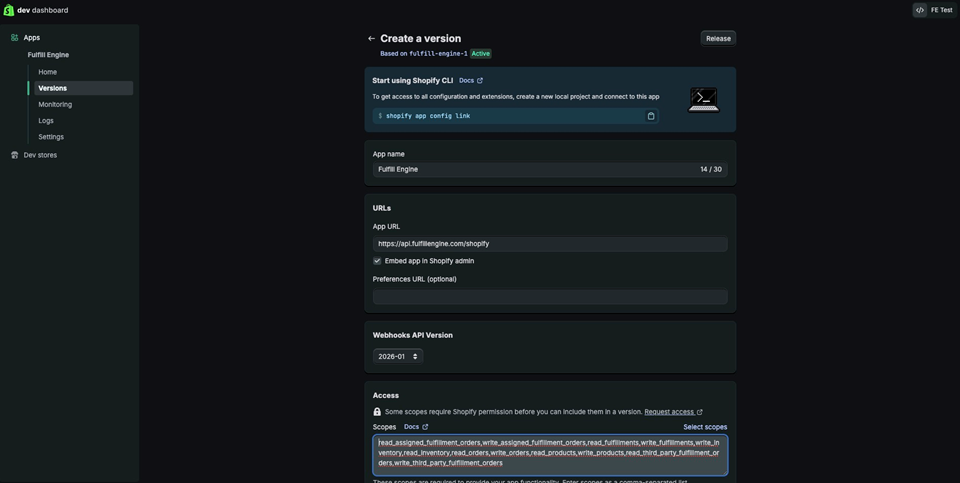Go to Monitoring in sidebar
This screenshot has width=960, height=483.
tap(55, 104)
